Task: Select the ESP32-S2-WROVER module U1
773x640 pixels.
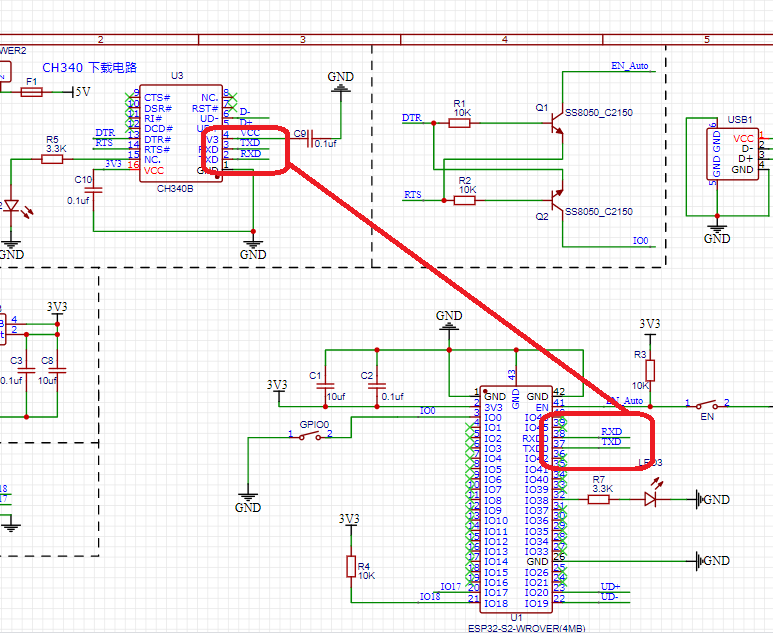Action: 515,500
